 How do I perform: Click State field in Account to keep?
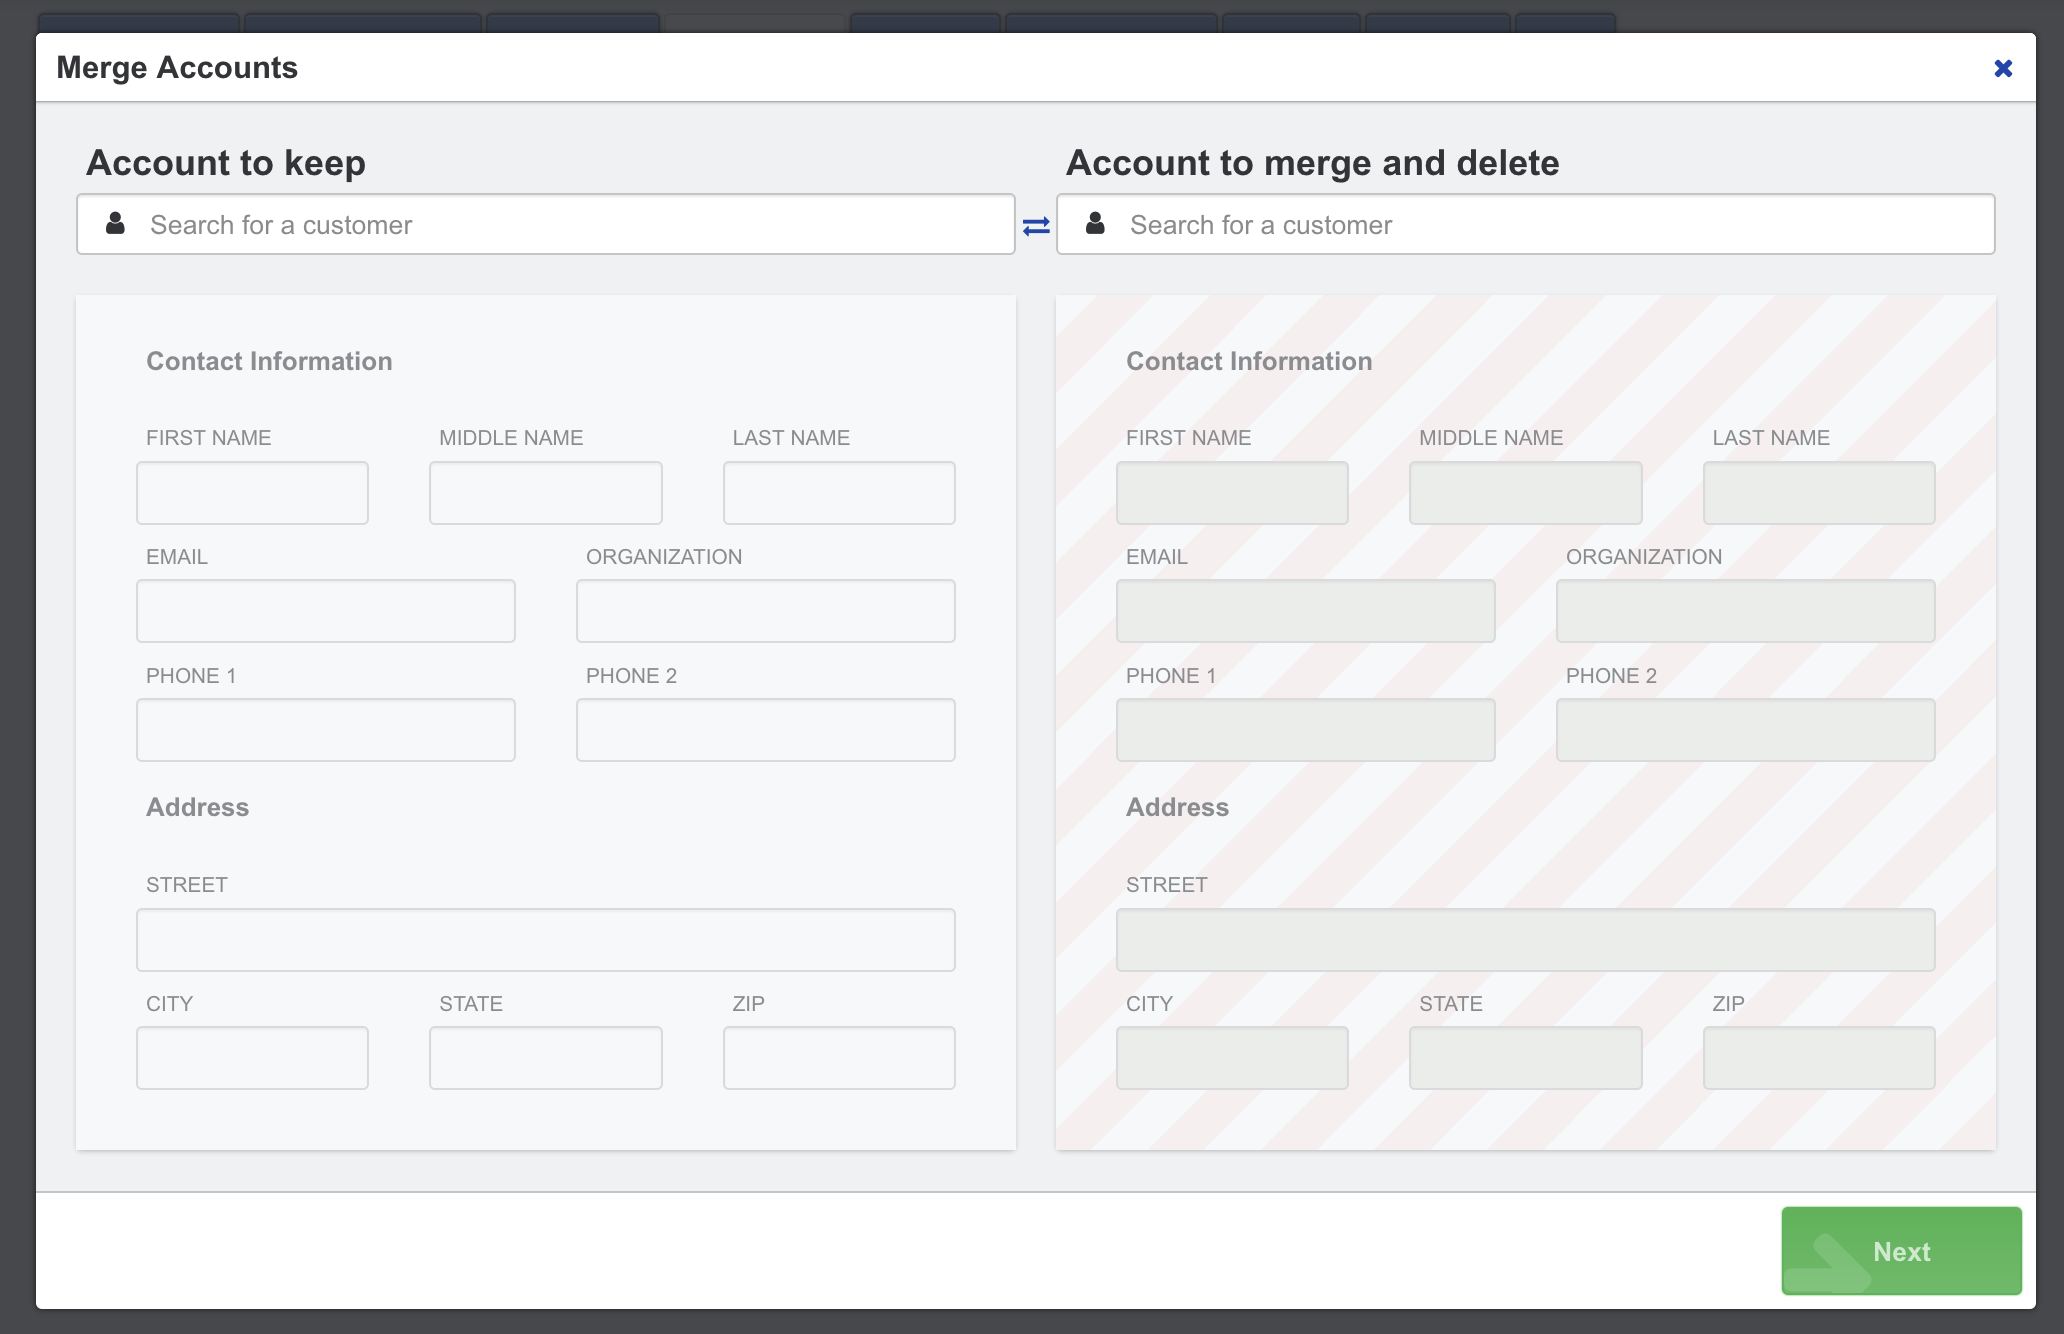(546, 1058)
